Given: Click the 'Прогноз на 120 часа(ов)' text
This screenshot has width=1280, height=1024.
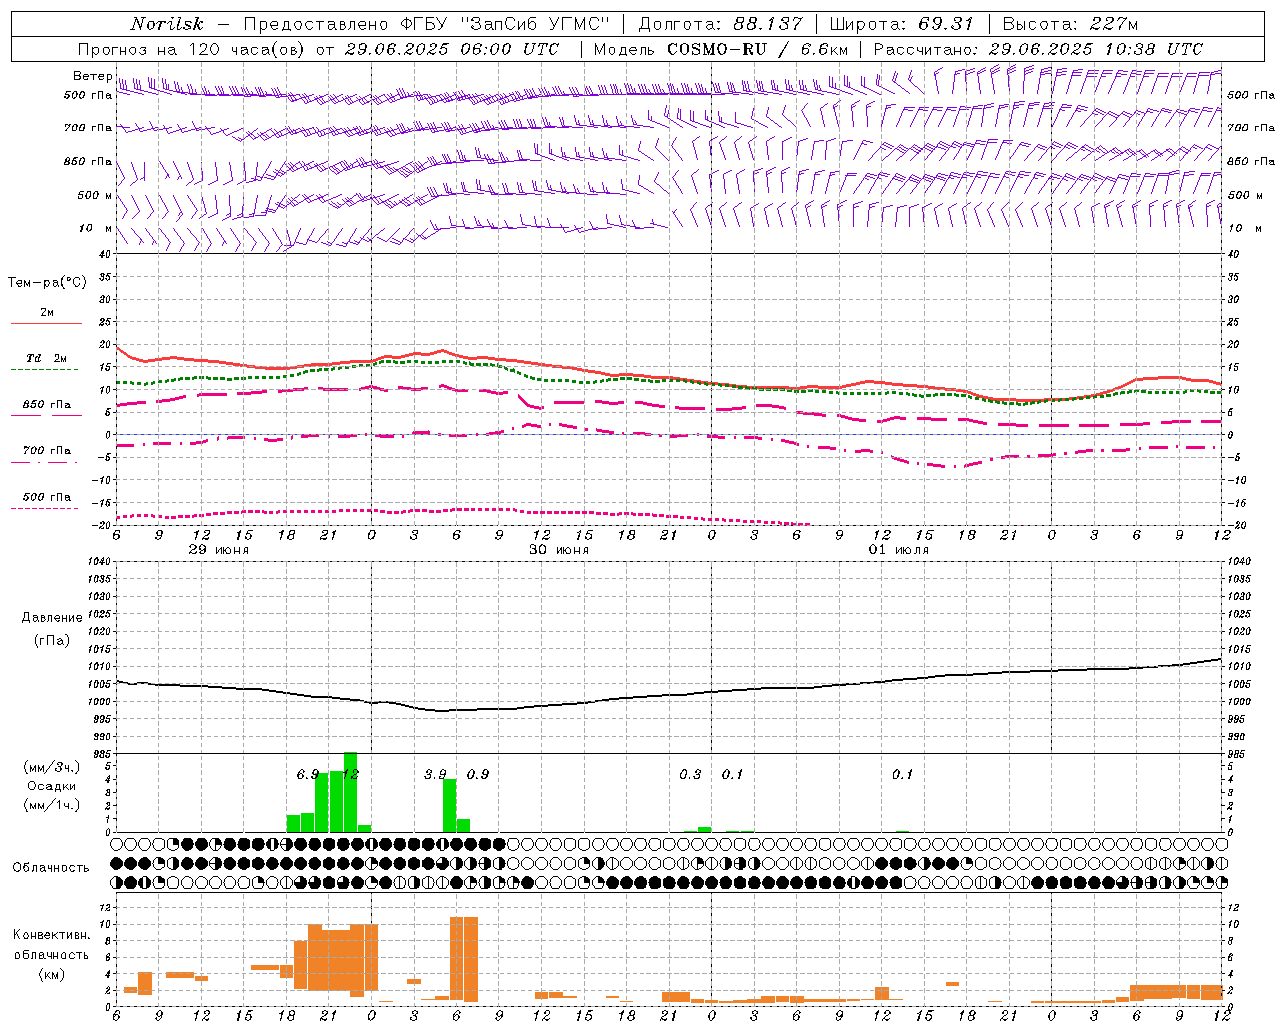Looking at the screenshot, I should [191, 49].
